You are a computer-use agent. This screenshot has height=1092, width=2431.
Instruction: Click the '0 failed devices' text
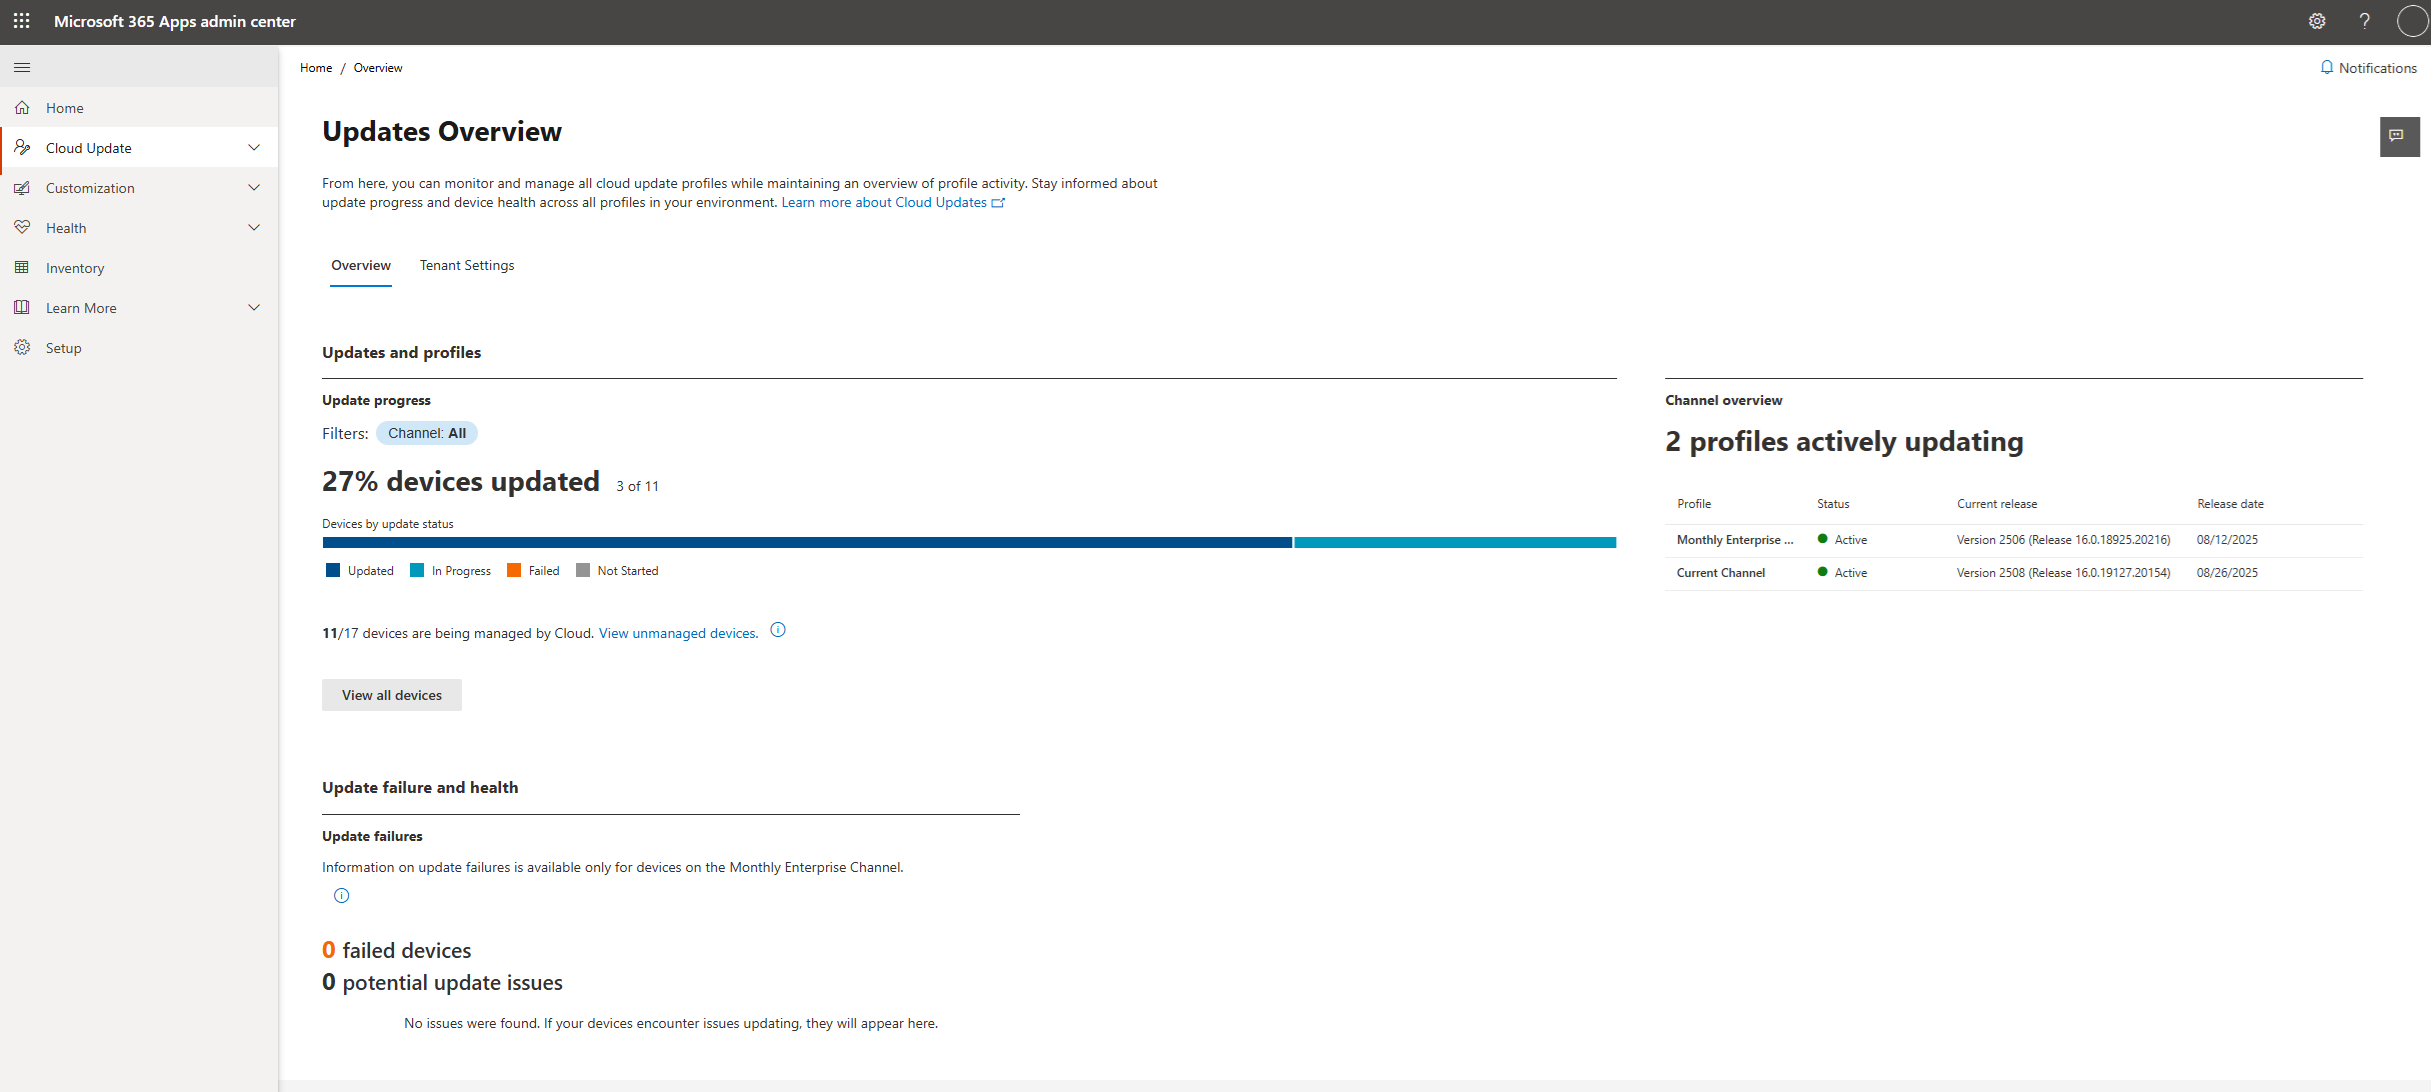point(396,950)
